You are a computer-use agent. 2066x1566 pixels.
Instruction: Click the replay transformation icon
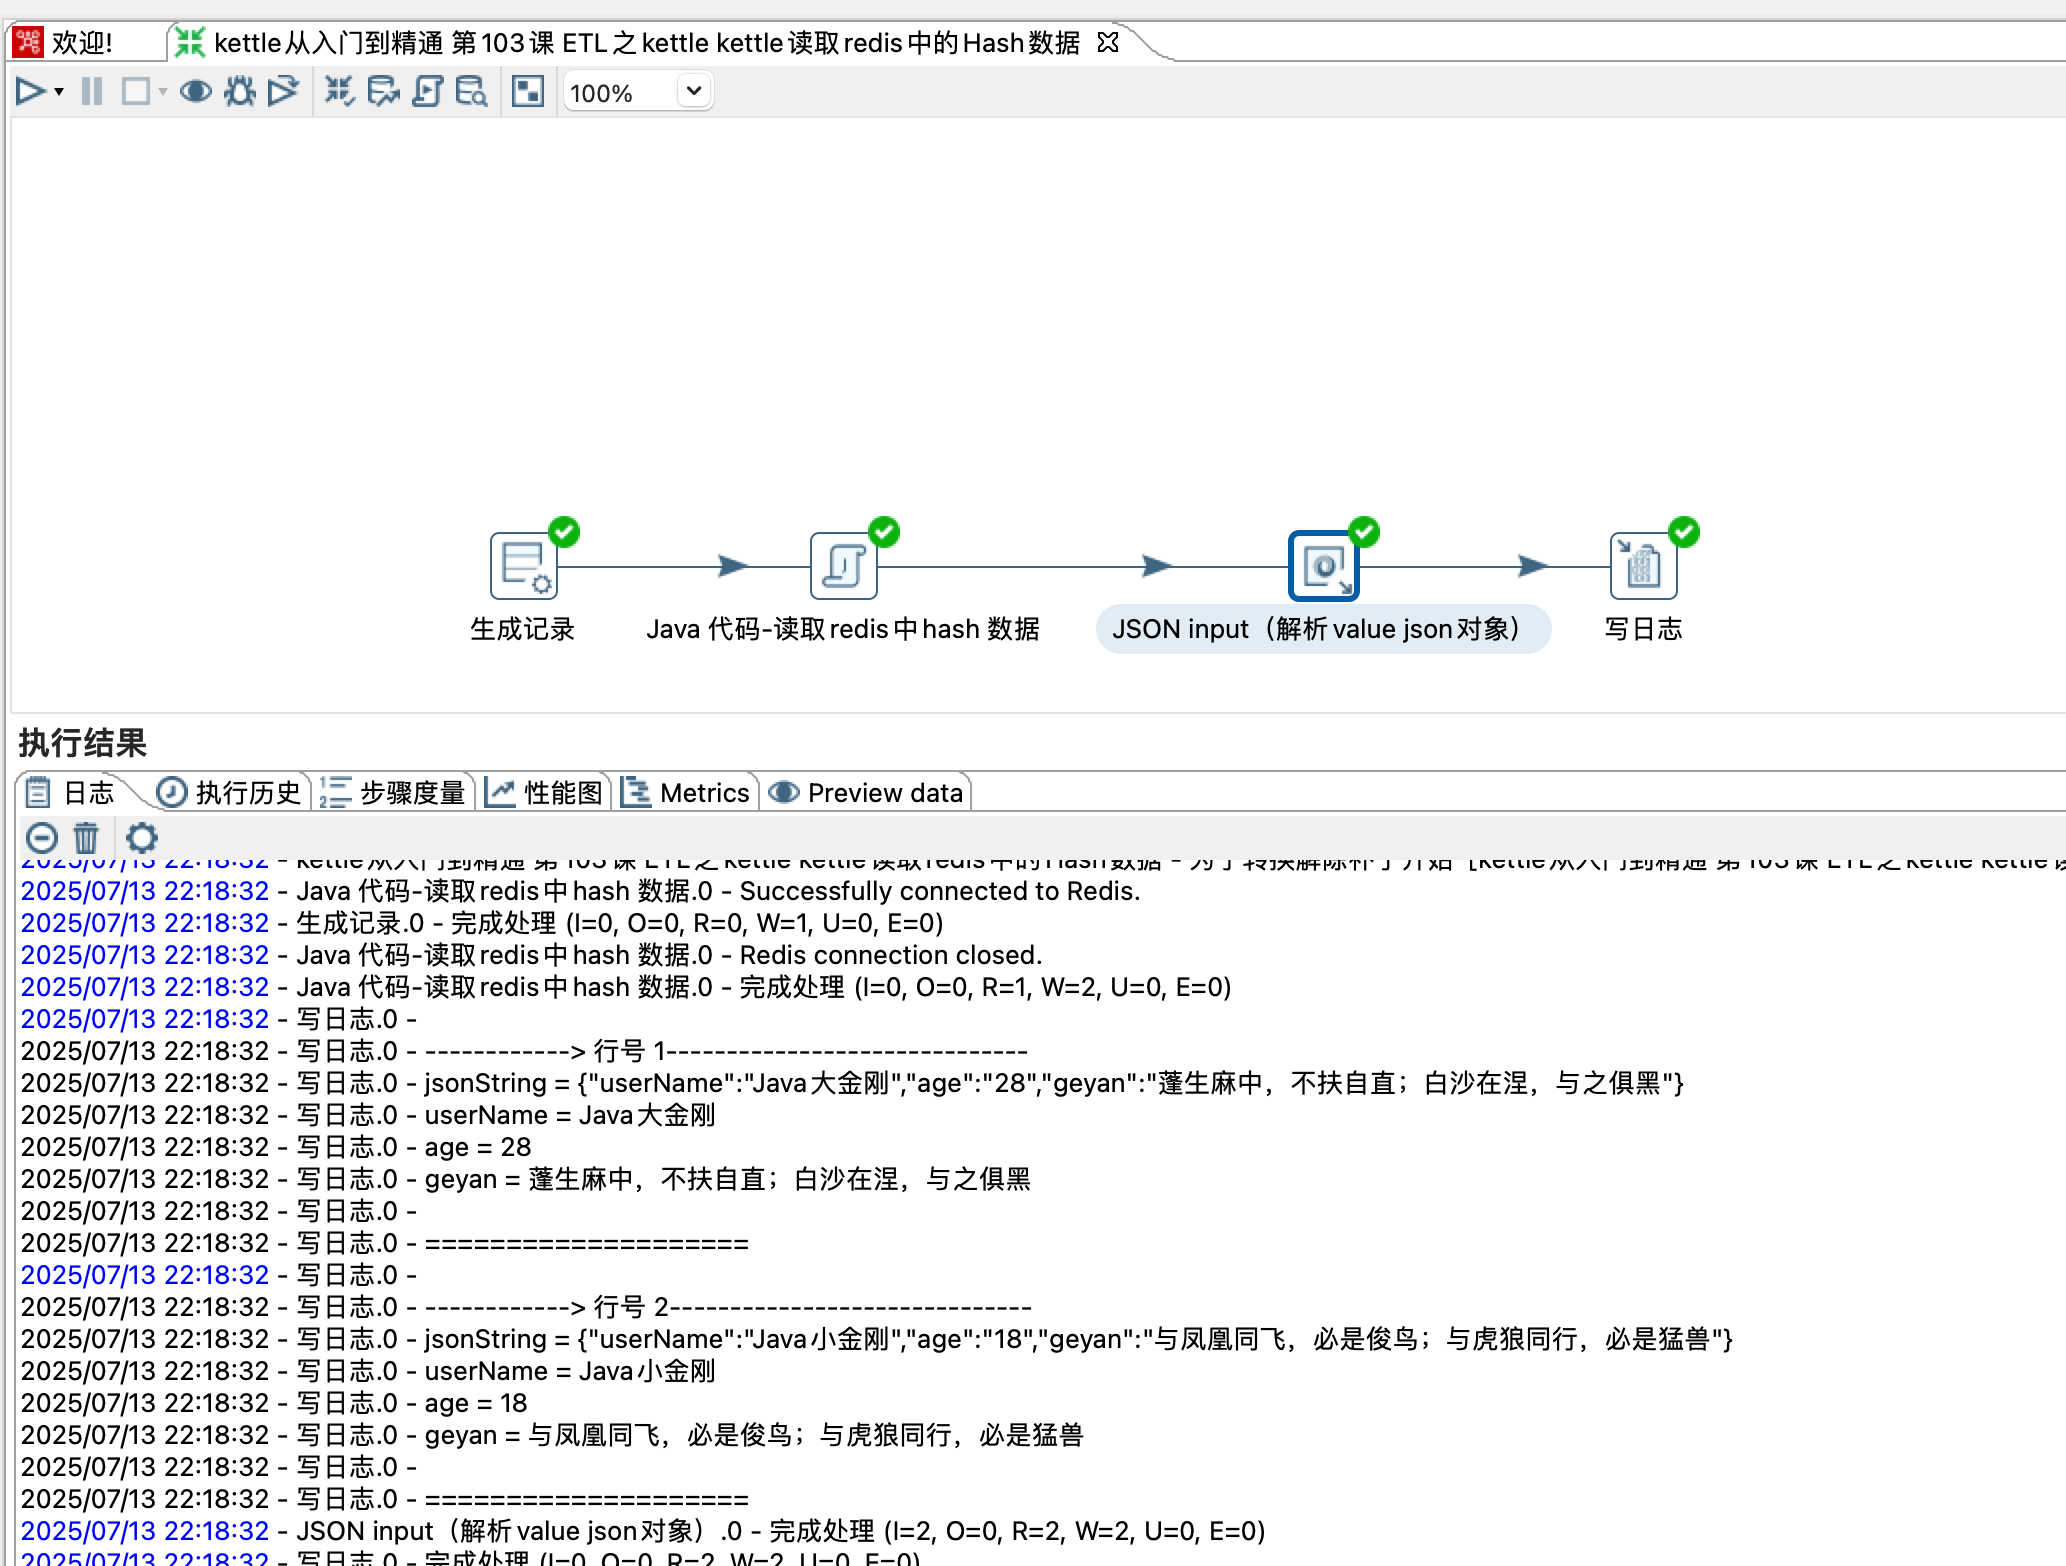(x=283, y=92)
